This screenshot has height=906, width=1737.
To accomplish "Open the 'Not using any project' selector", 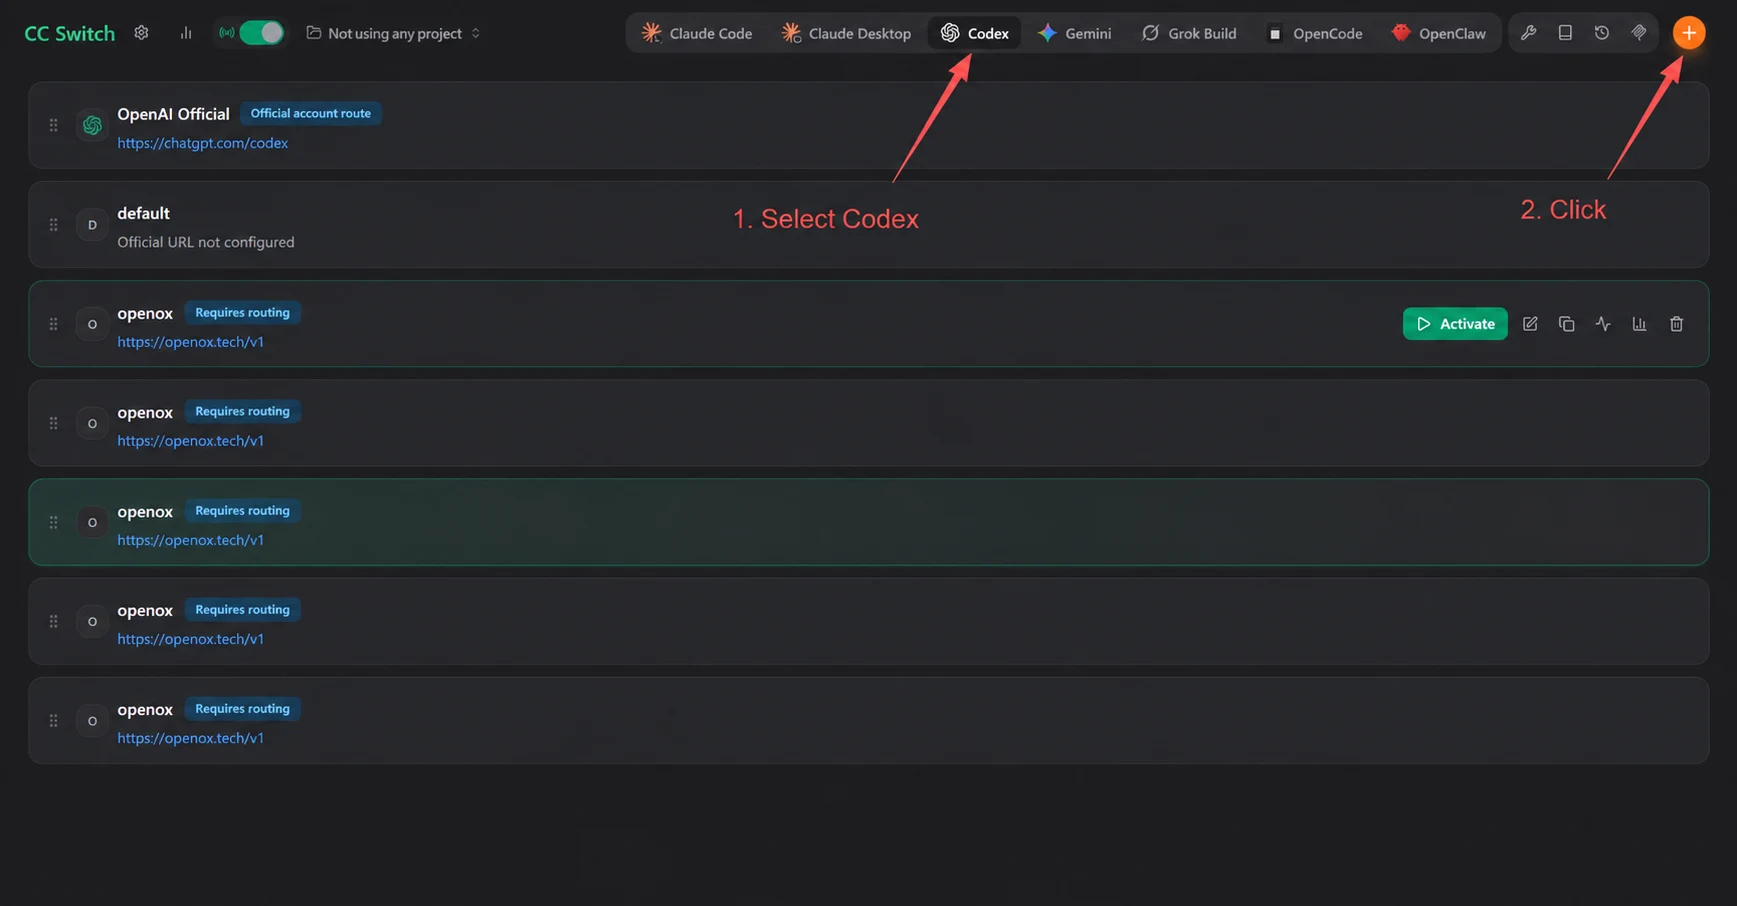I will pos(393,33).
